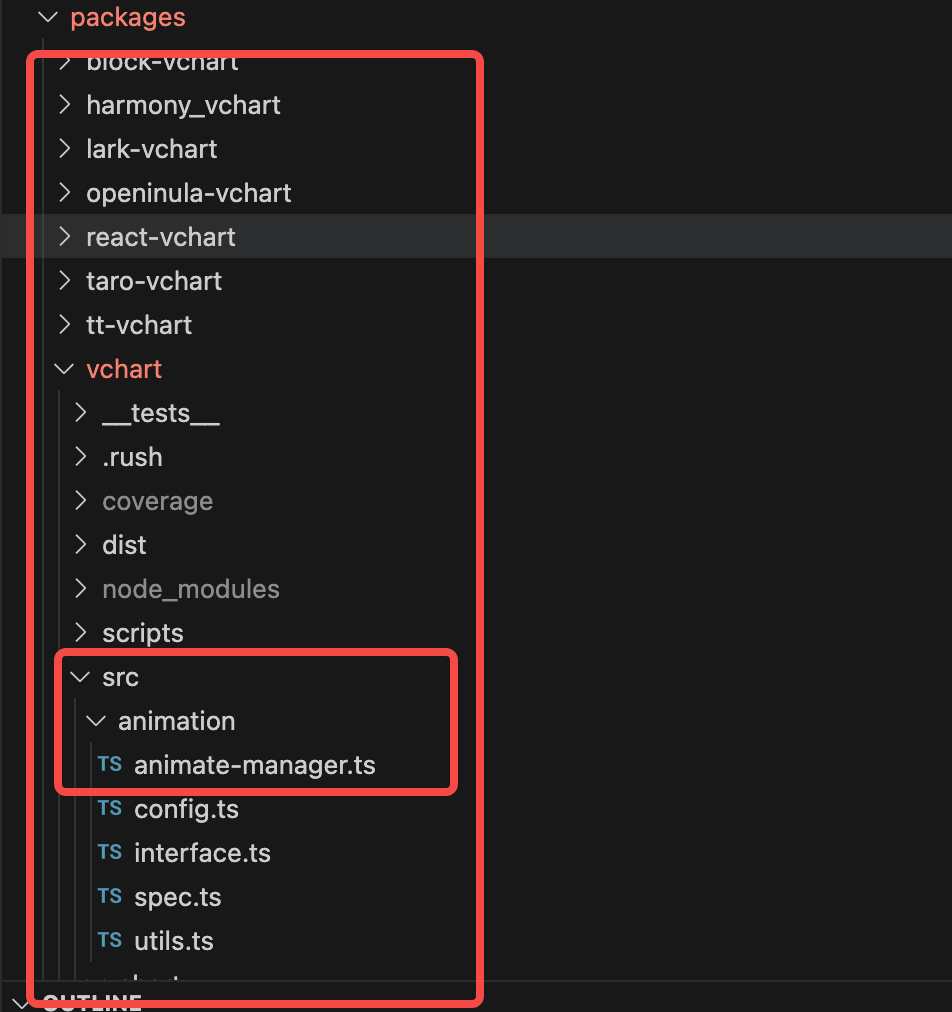Open the lark-vchart folder
952x1012 pixels.
coord(152,149)
